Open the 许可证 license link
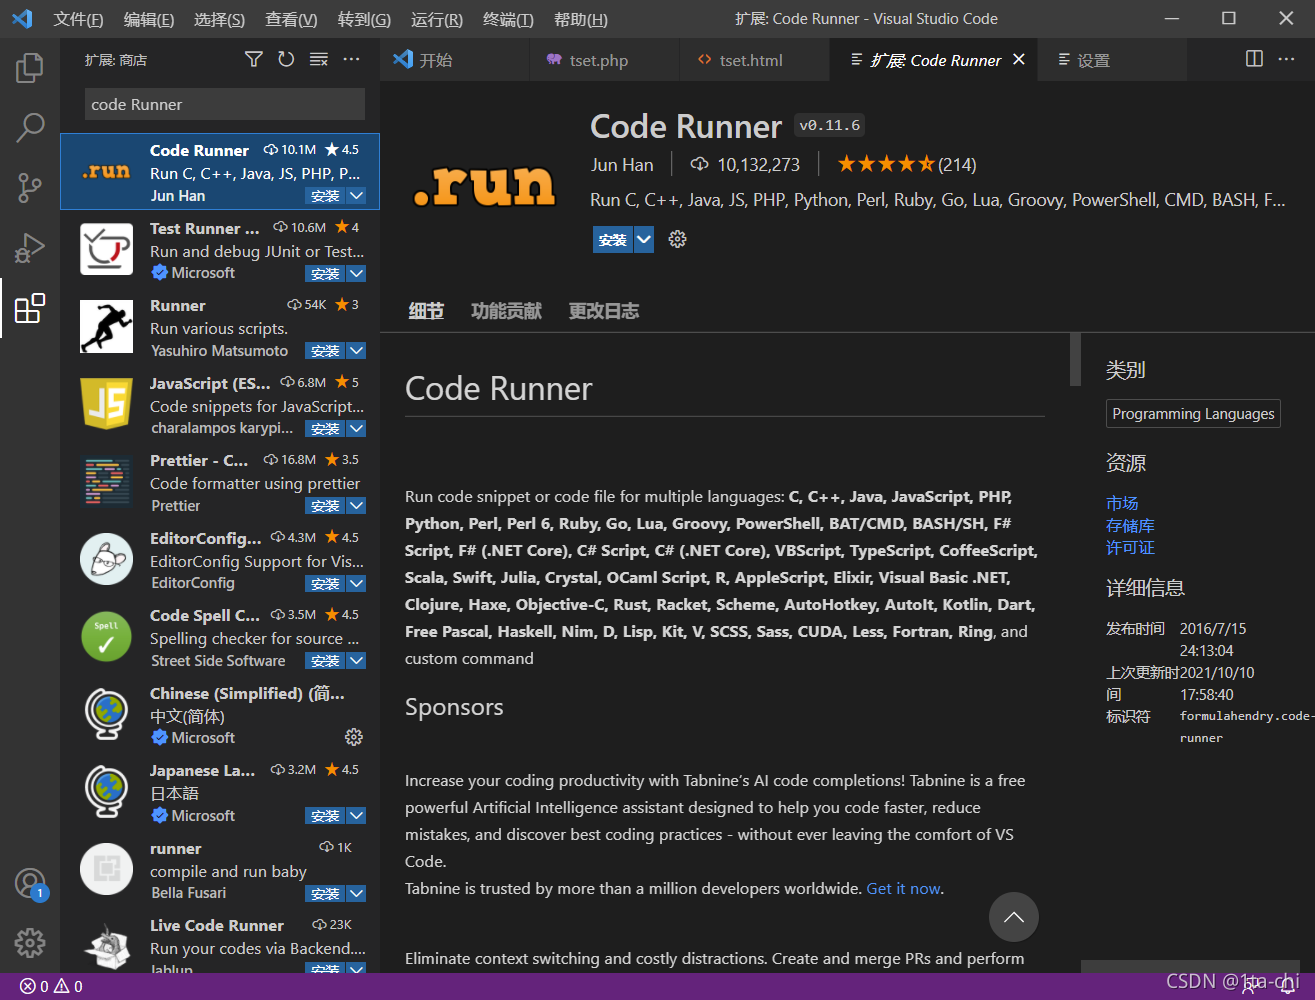The height and width of the screenshot is (1000, 1315). (x=1130, y=547)
